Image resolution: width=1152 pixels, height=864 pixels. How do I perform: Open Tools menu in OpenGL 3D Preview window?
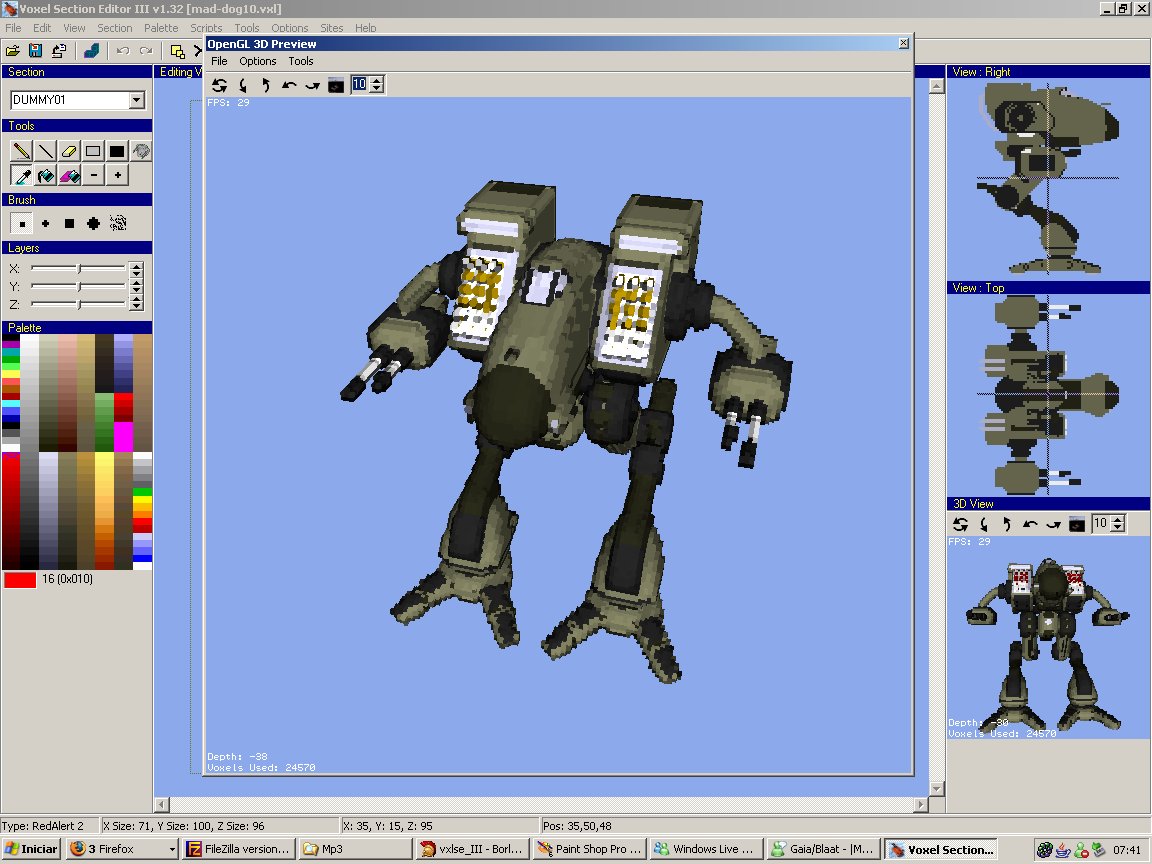tap(300, 61)
